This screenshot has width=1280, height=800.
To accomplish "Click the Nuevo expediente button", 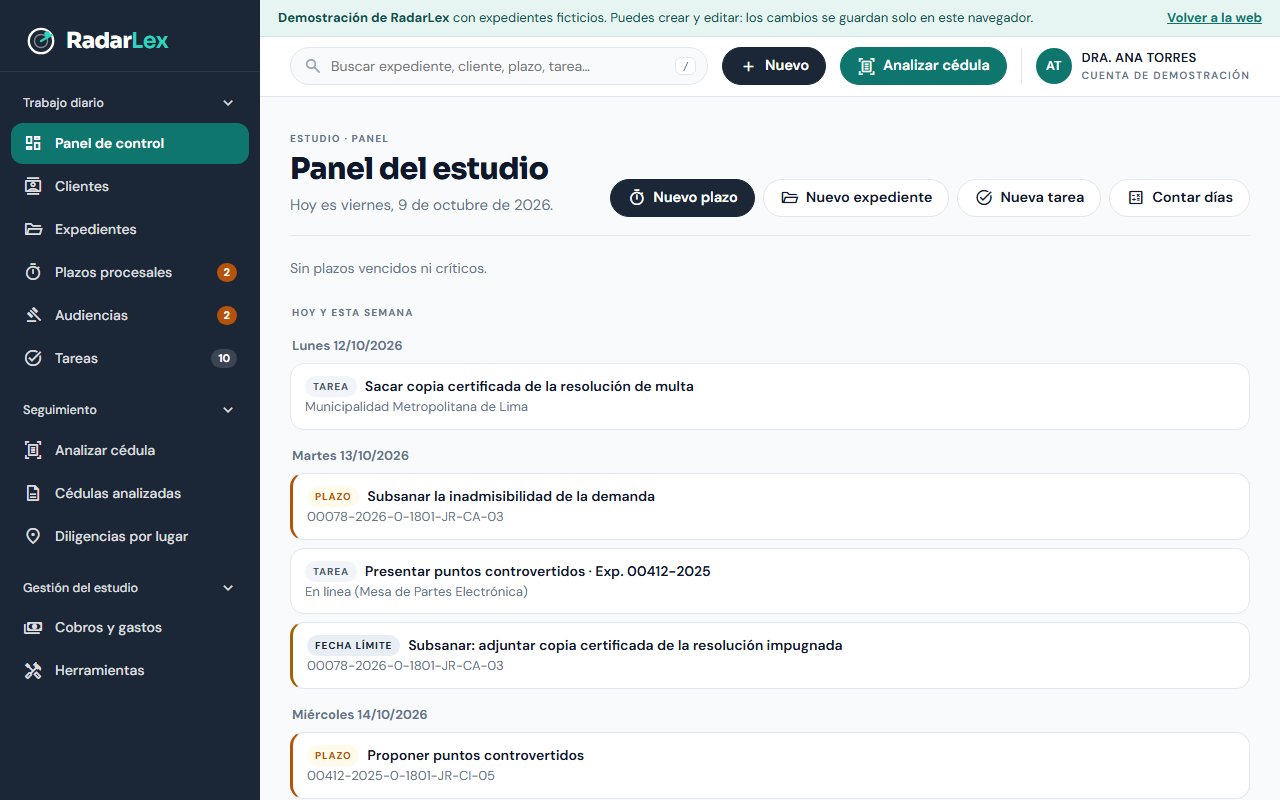I will click(856, 197).
